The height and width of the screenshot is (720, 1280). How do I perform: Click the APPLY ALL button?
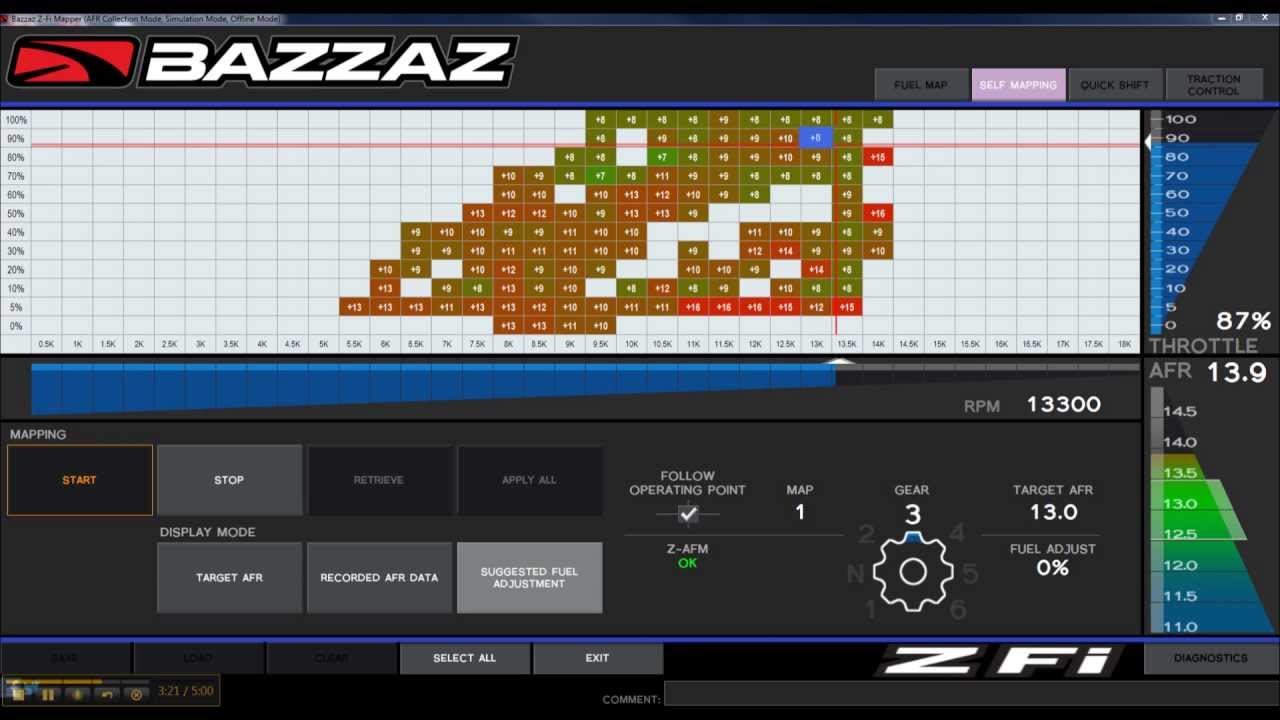529,480
